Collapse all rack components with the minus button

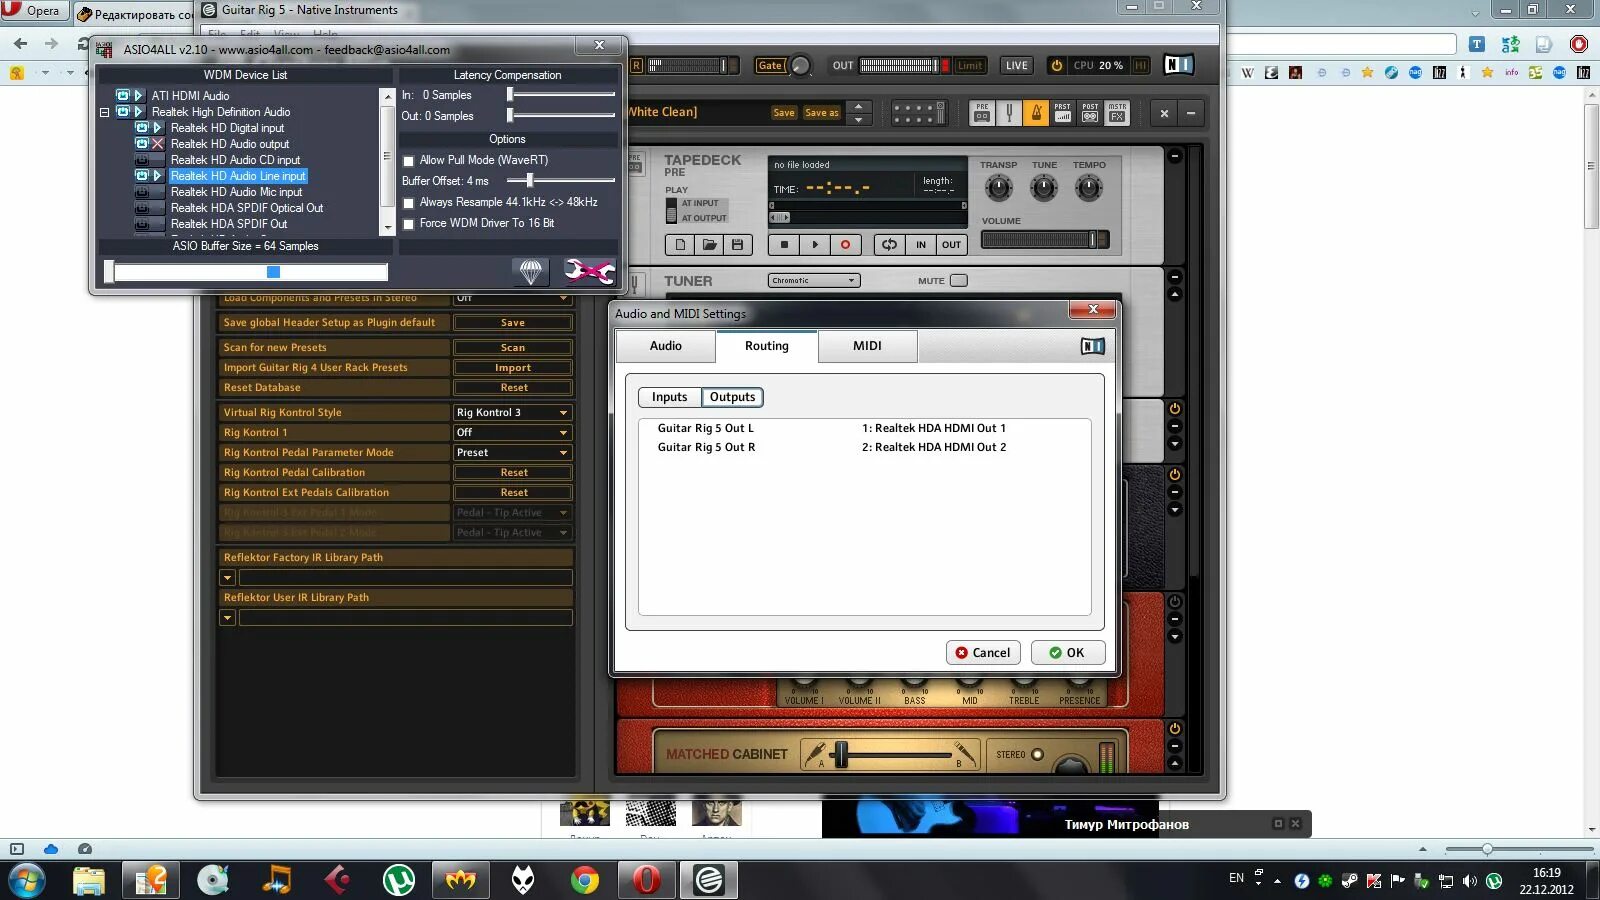pyautogui.click(x=1191, y=113)
